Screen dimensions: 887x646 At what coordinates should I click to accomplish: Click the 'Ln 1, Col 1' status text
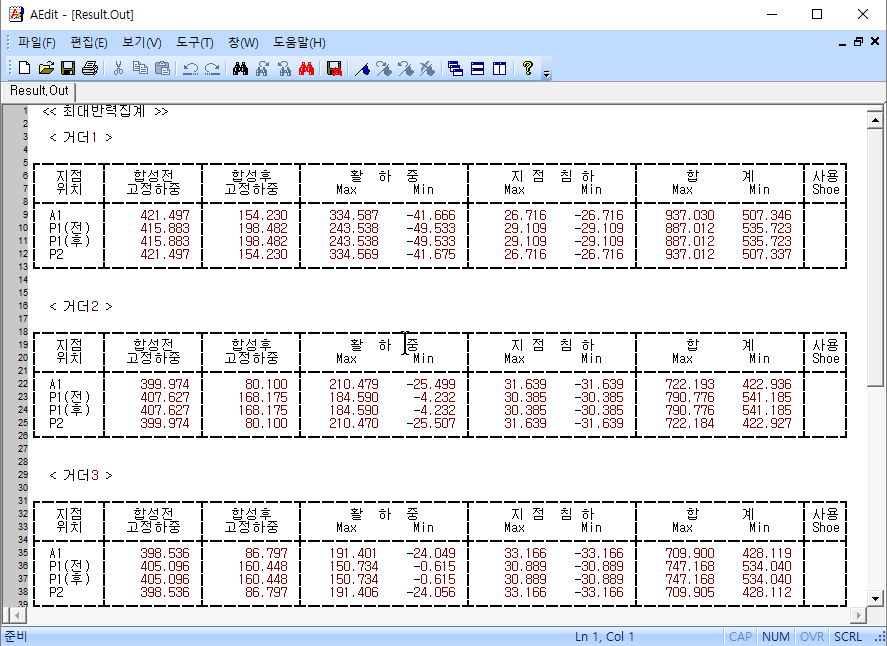[604, 637]
